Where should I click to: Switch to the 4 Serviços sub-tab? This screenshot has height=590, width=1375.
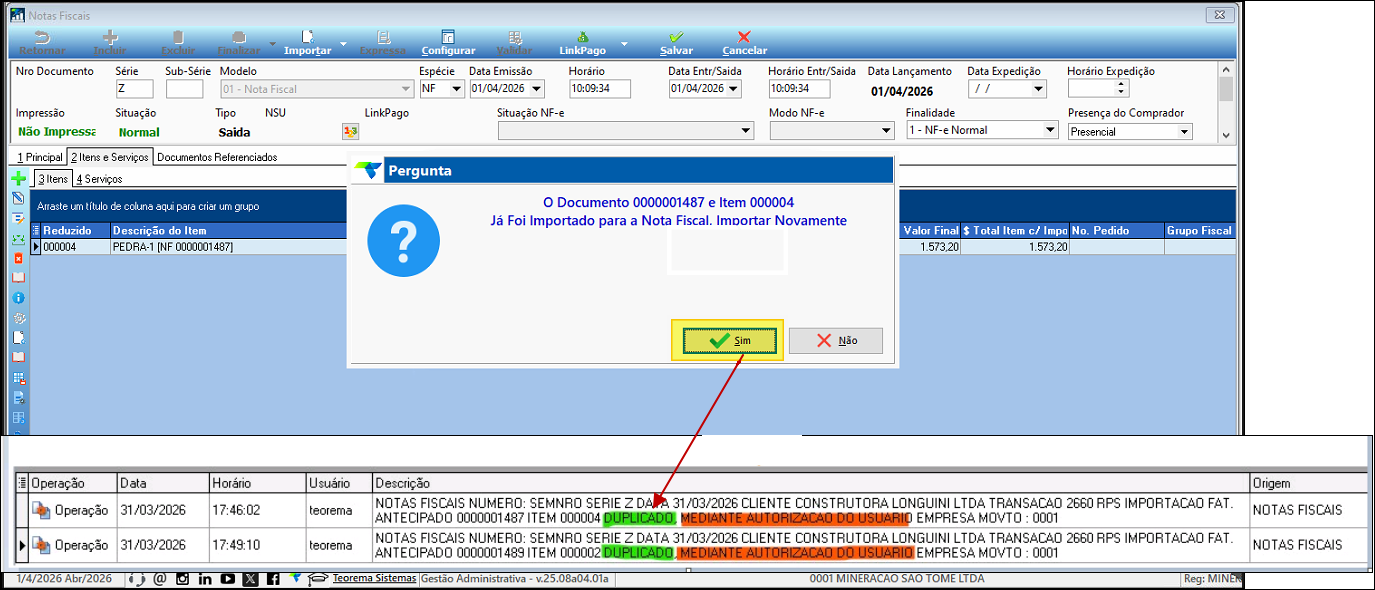point(99,179)
